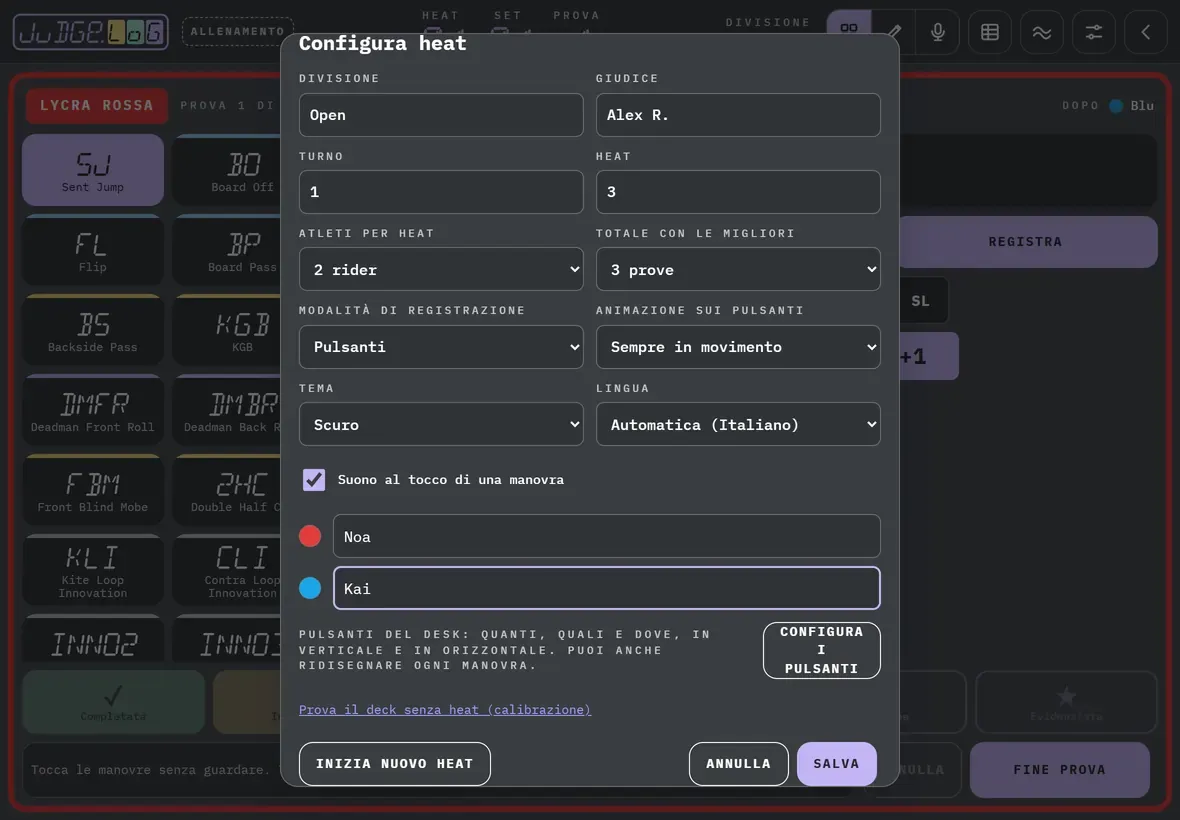Image resolution: width=1180 pixels, height=820 pixels.
Task: Tap the Front Blind Mobe button
Action: (93, 490)
